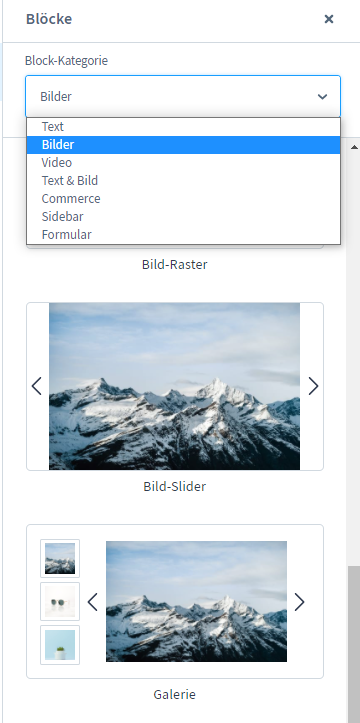360x723 pixels.
Task: Click the Bild-Slider block preview image
Action: point(174,386)
